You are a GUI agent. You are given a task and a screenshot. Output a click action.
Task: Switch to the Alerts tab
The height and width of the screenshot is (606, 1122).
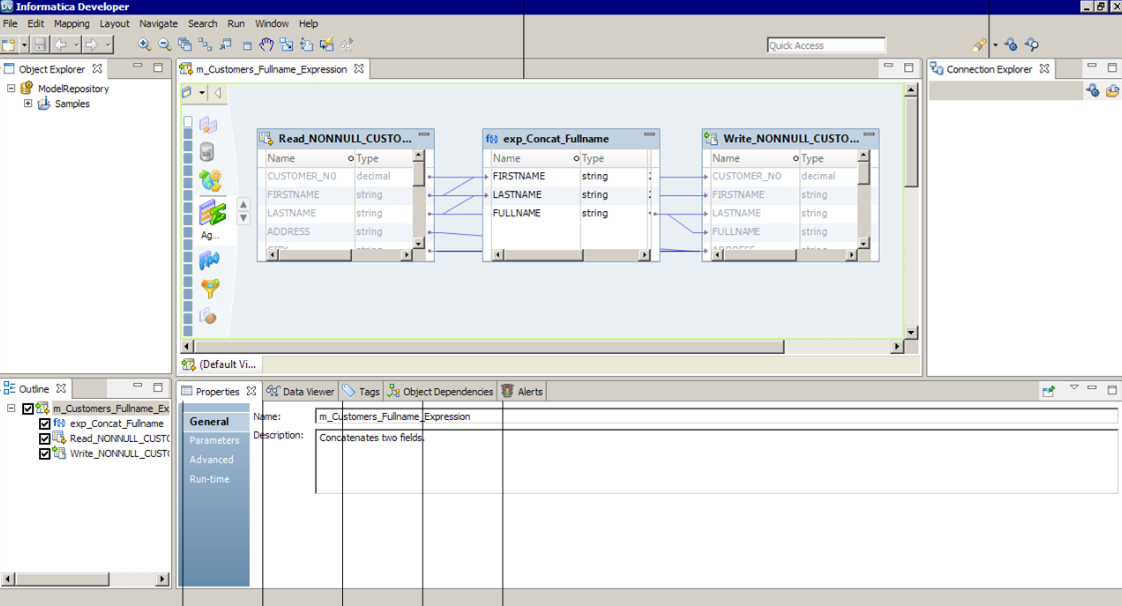coord(522,391)
